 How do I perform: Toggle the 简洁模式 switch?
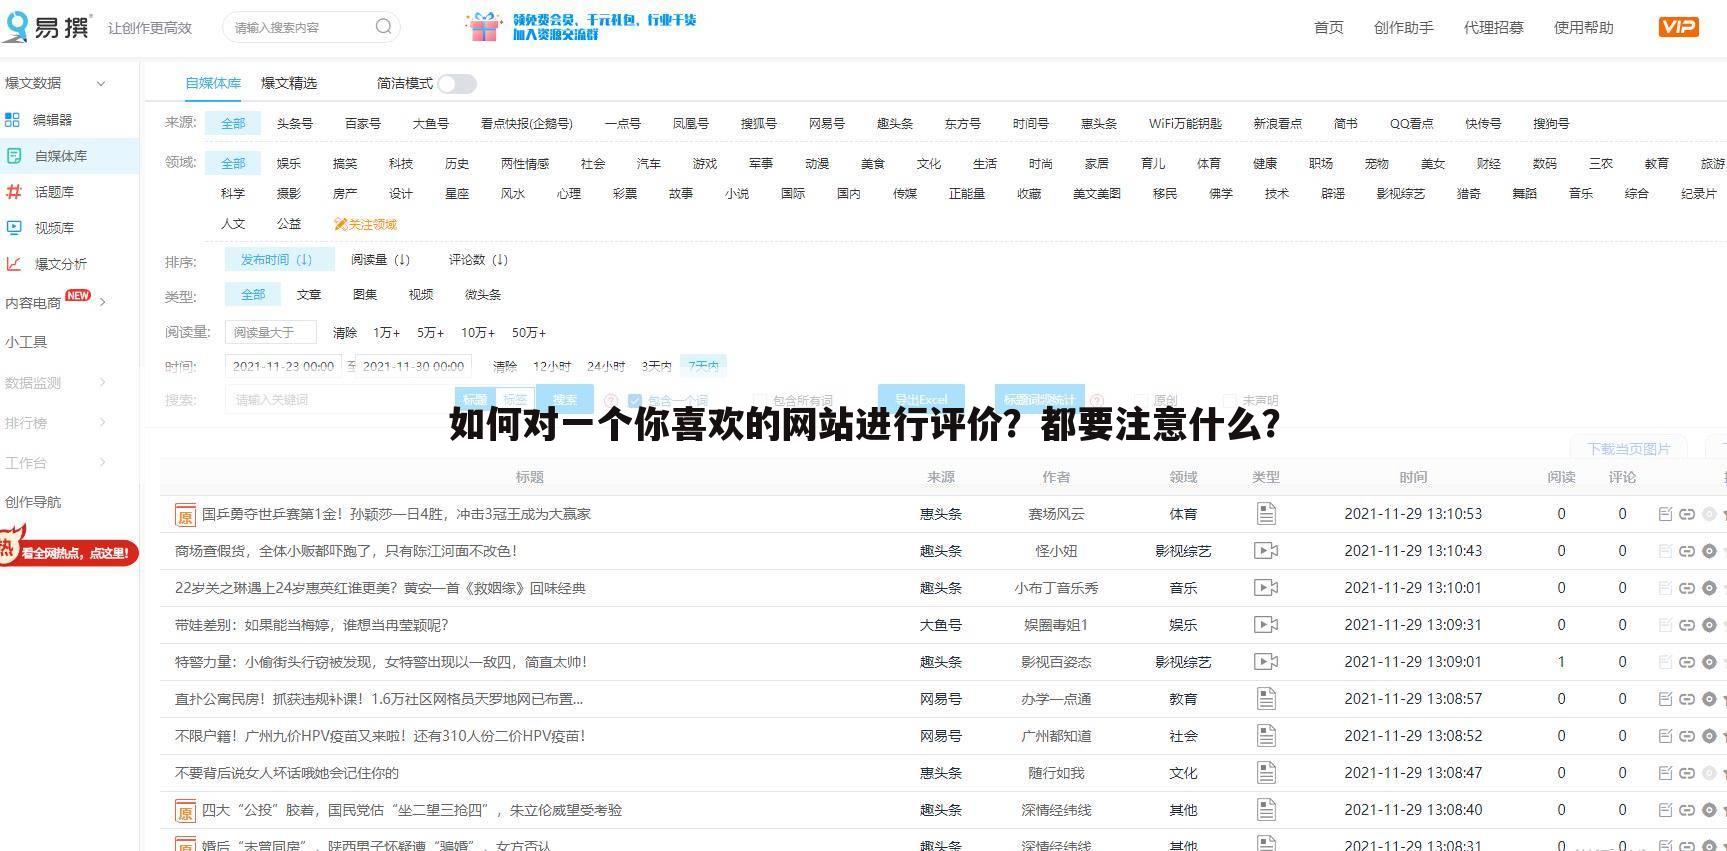click(456, 84)
